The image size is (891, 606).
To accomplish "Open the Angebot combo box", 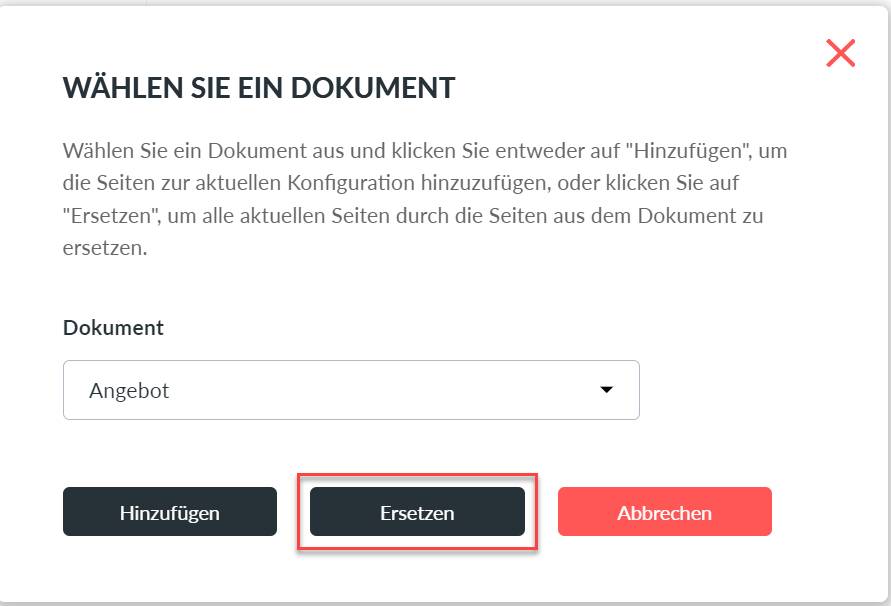I will (351, 390).
